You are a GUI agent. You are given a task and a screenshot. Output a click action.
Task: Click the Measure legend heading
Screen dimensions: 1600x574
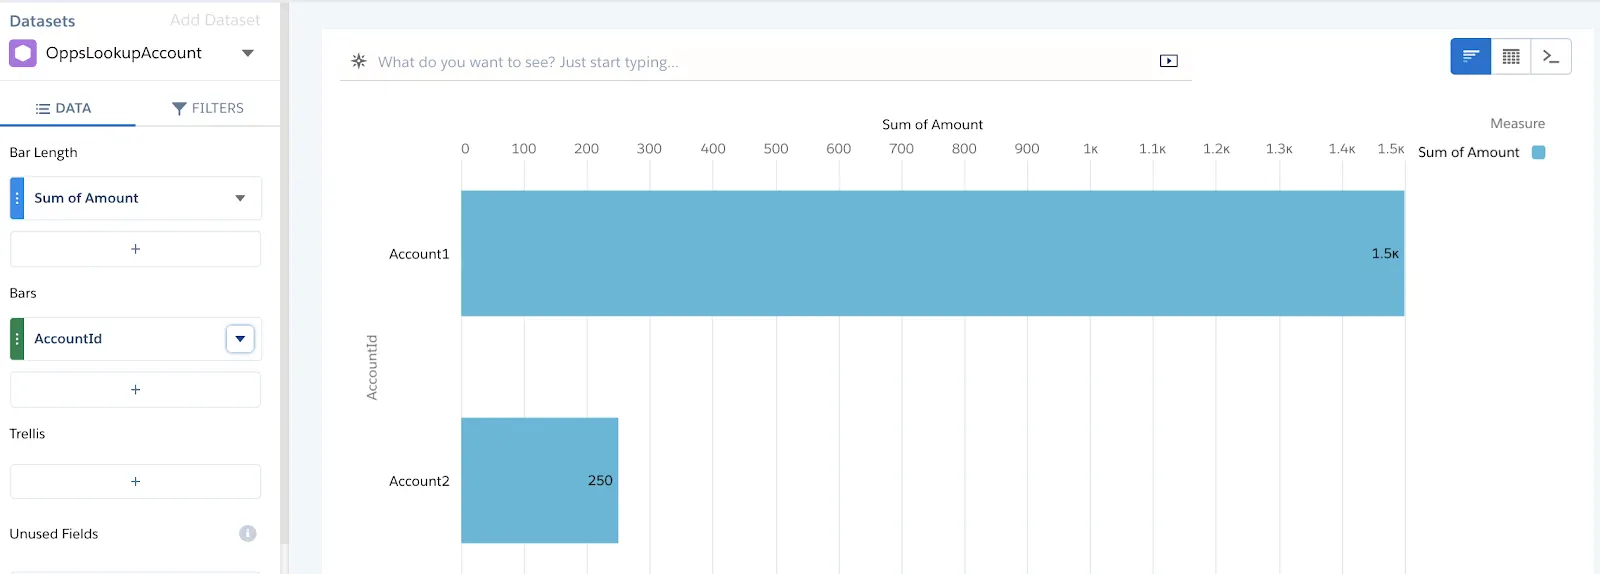point(1517,124)
